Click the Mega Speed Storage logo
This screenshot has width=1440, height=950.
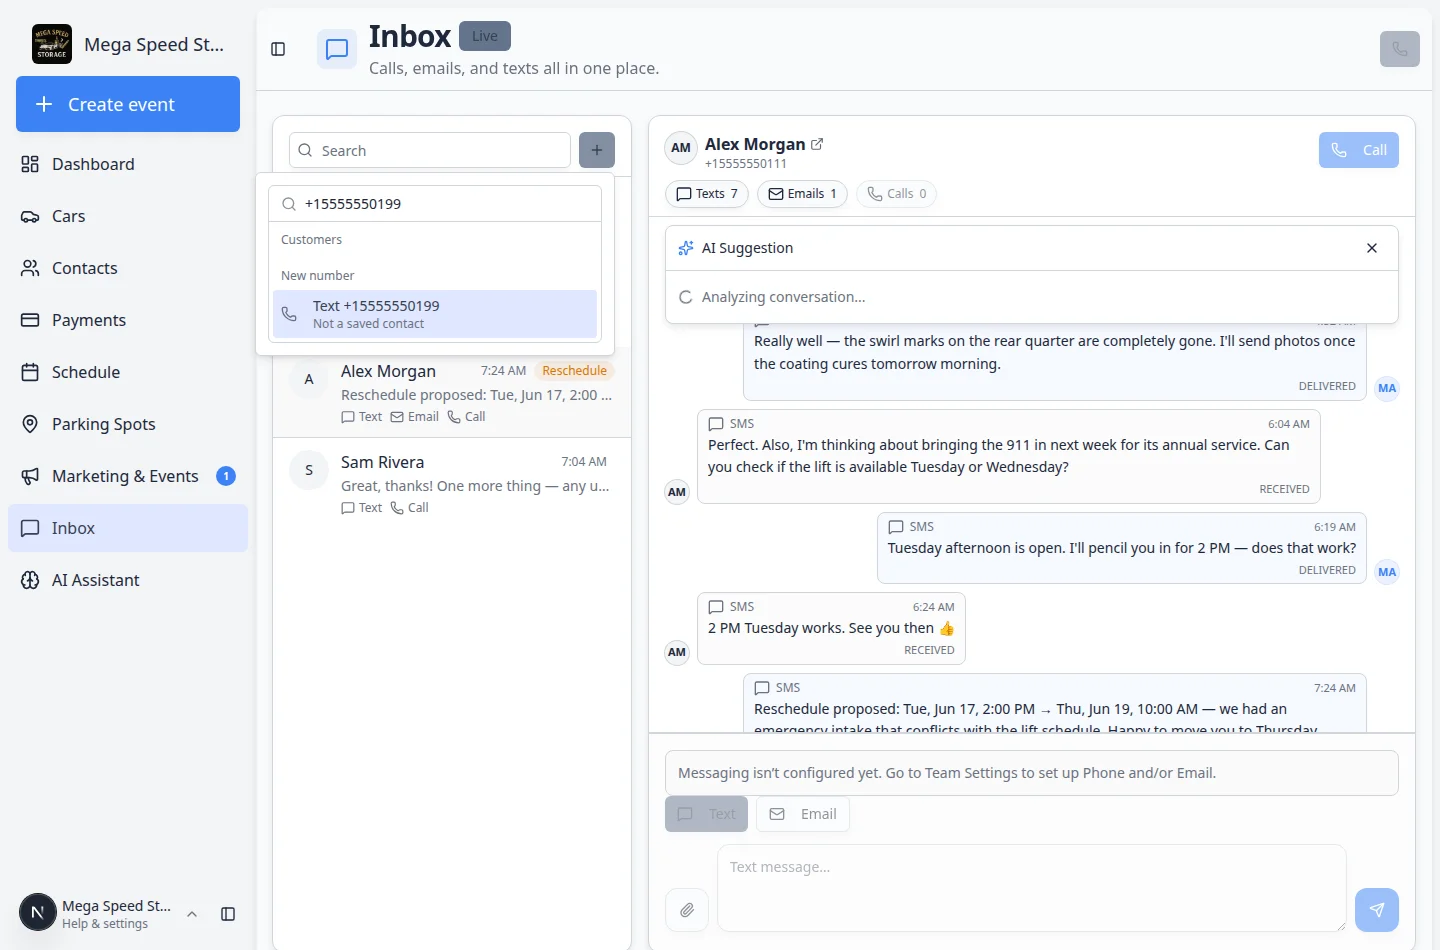[52, 44]
